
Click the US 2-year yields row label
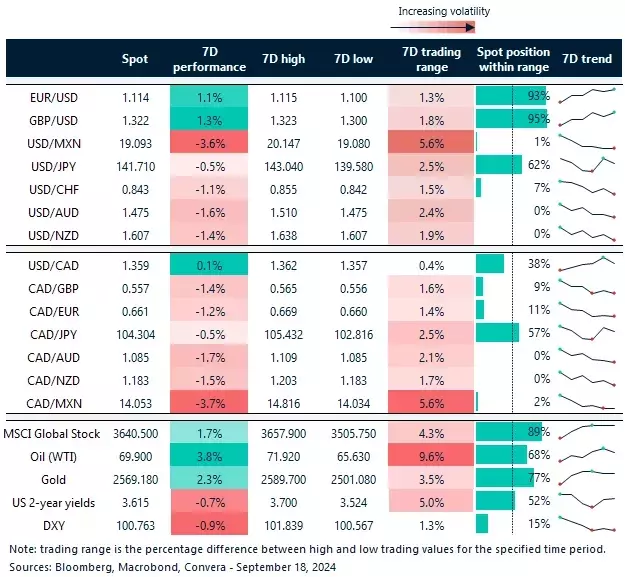(x=52, y=501)
